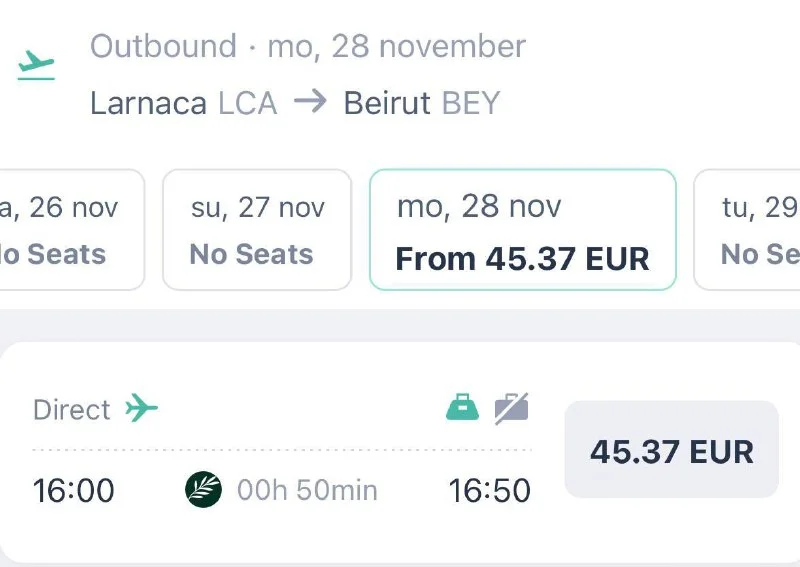Click the airline leaf logo

(x=204, y=490)
